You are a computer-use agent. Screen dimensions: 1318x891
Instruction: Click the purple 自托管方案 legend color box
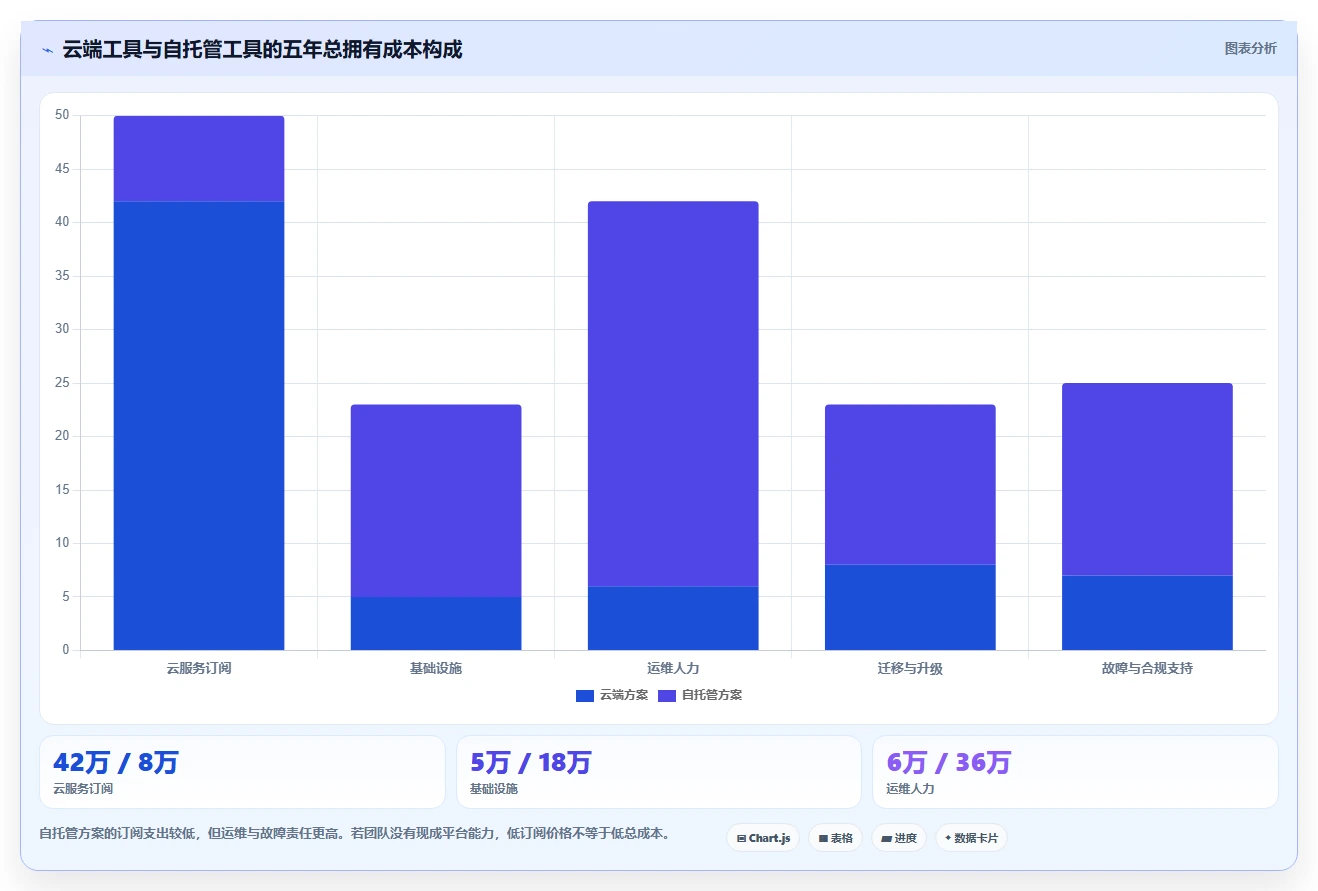667,695
